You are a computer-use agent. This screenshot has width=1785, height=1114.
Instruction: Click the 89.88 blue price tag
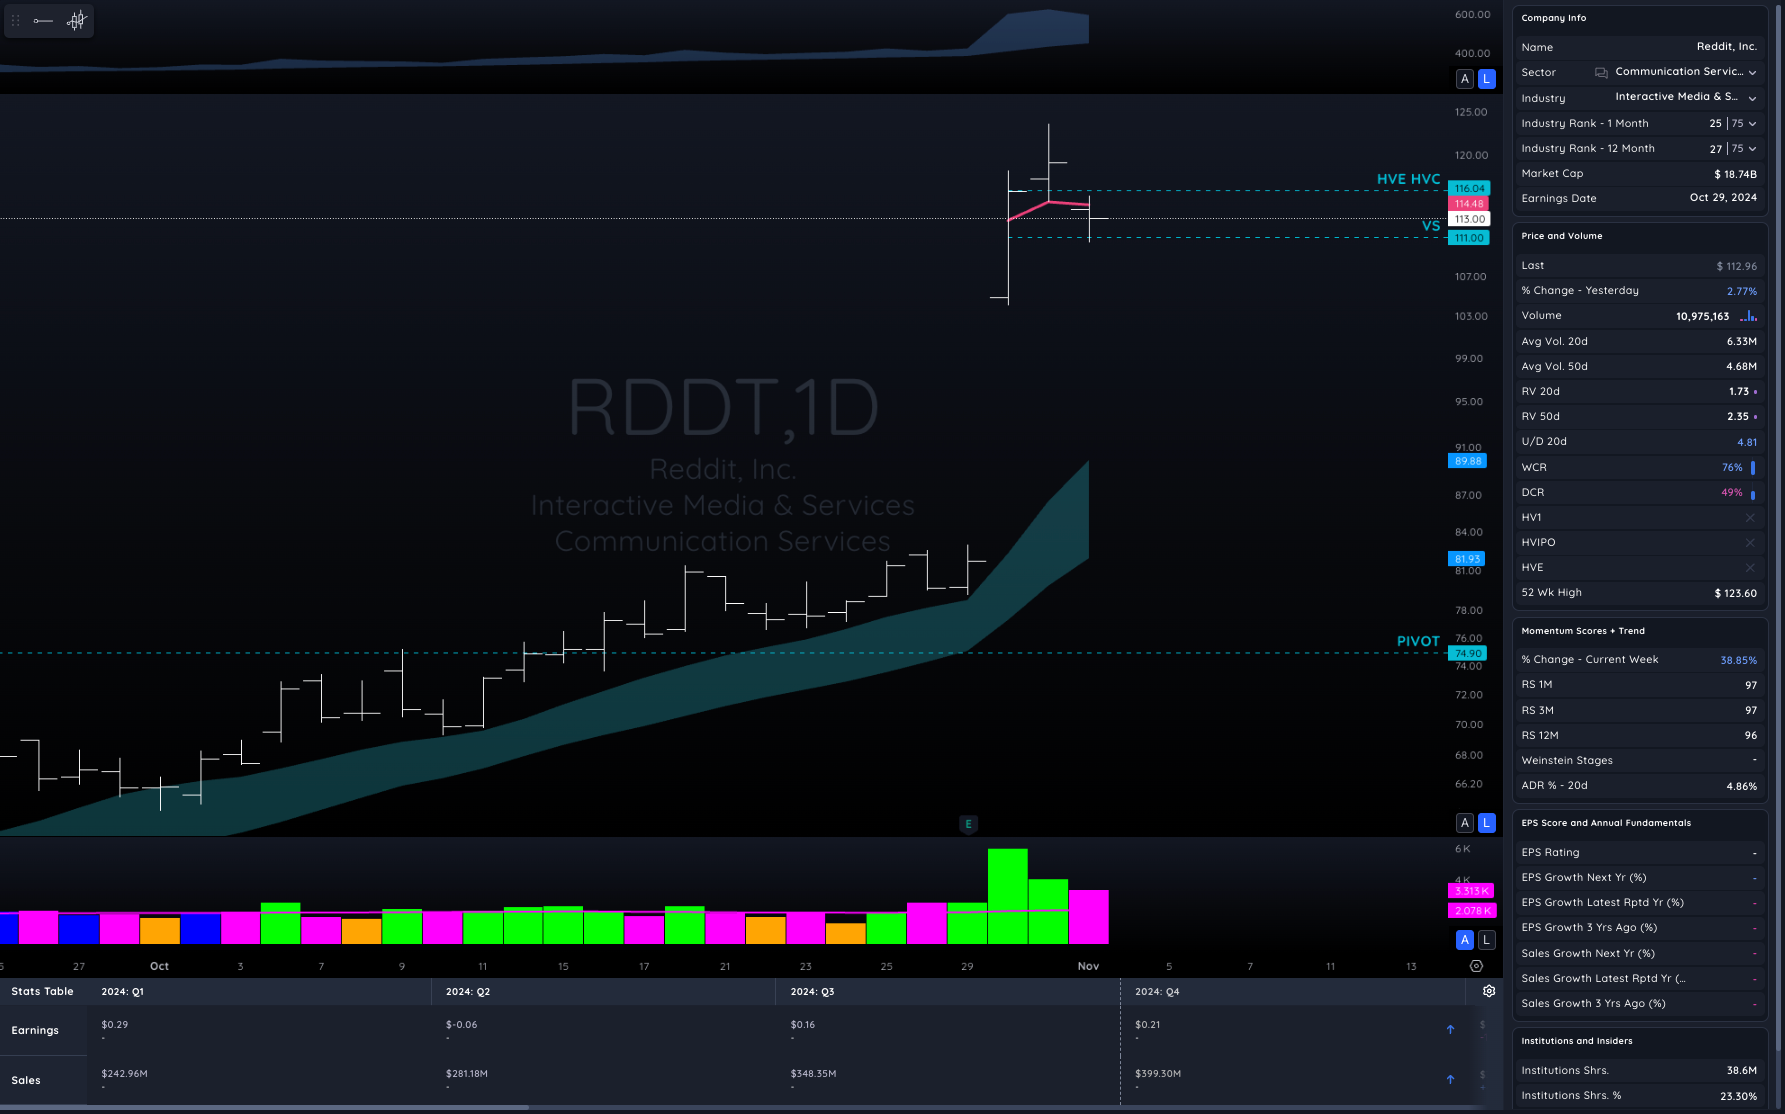coord(1467,461)
